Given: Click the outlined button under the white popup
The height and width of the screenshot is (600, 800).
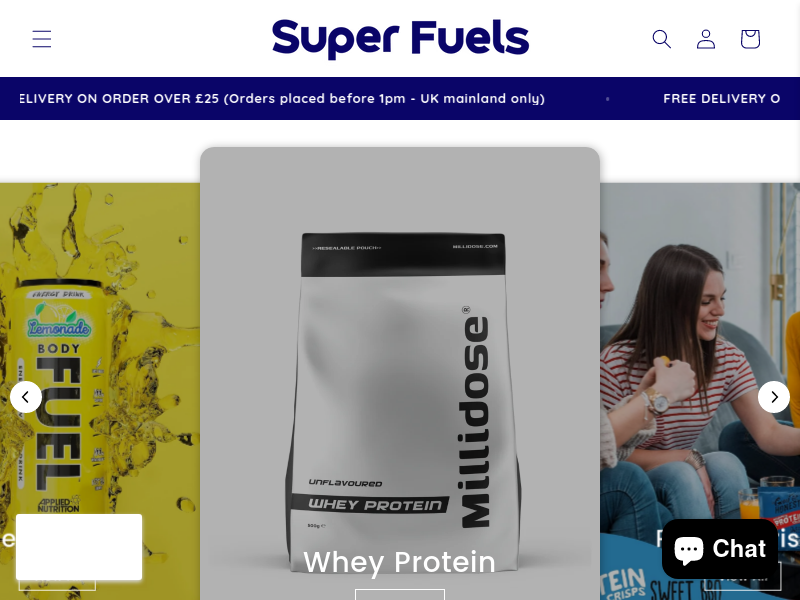Looking at the screenshot, I should click(x=57, y=585).
